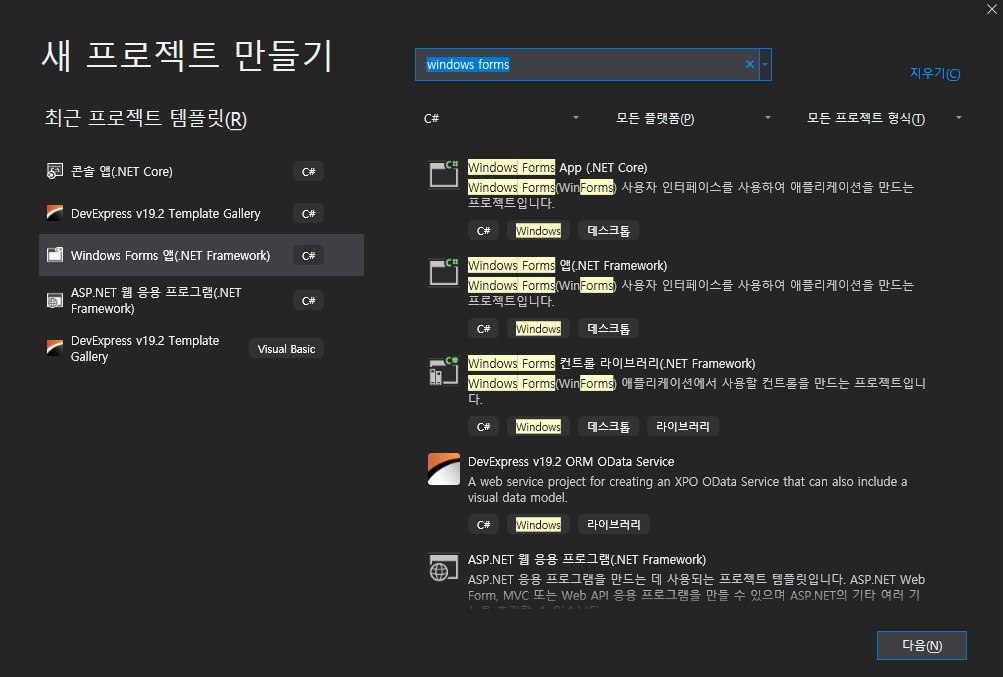Screen dimensions: 1003x677
Task: Click the C# badge beside 콘솔 앱(.NET Core)
Action: click(308, 171)
